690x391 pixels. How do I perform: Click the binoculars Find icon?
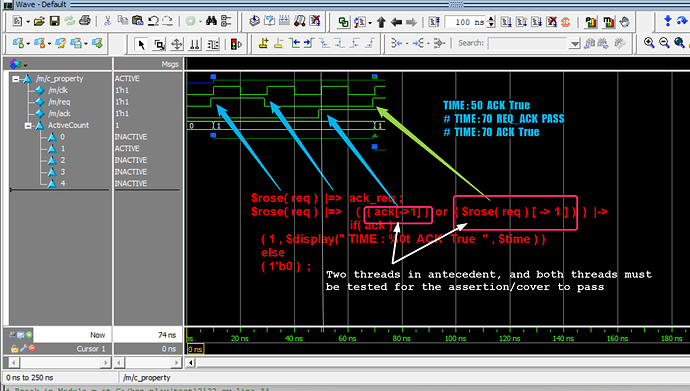click(x=212, y=21)
